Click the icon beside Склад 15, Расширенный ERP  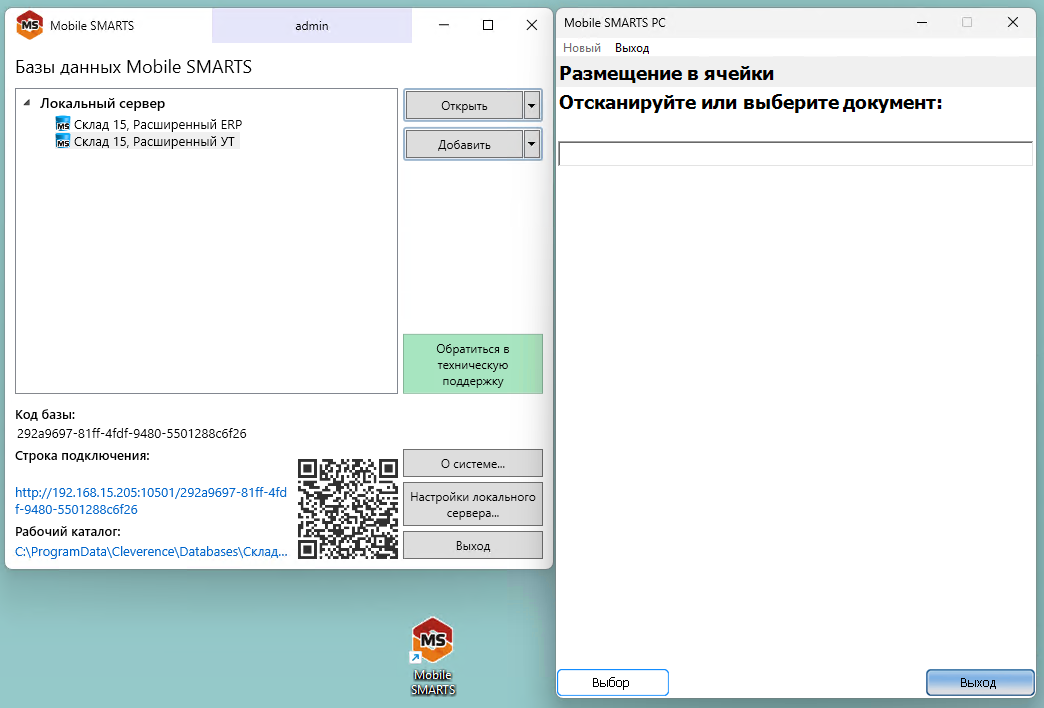[x=63, y=125]
